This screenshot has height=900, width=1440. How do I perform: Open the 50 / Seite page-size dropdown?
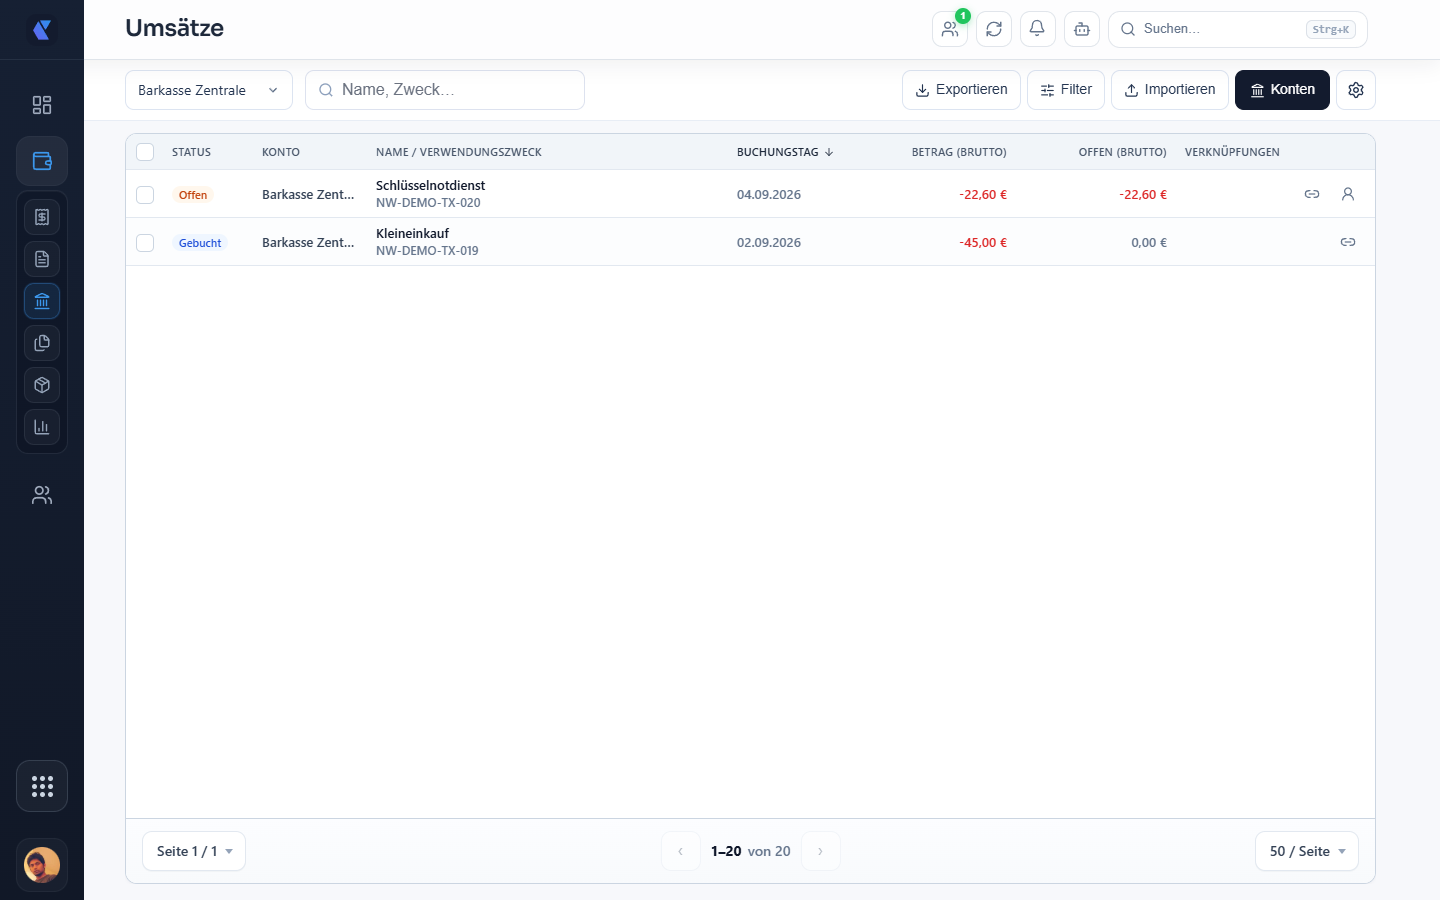pyautogui.click(x=1307, y=851)
